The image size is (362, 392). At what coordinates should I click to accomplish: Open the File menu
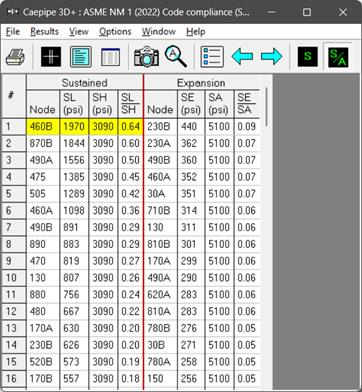[x=13, y=32]
